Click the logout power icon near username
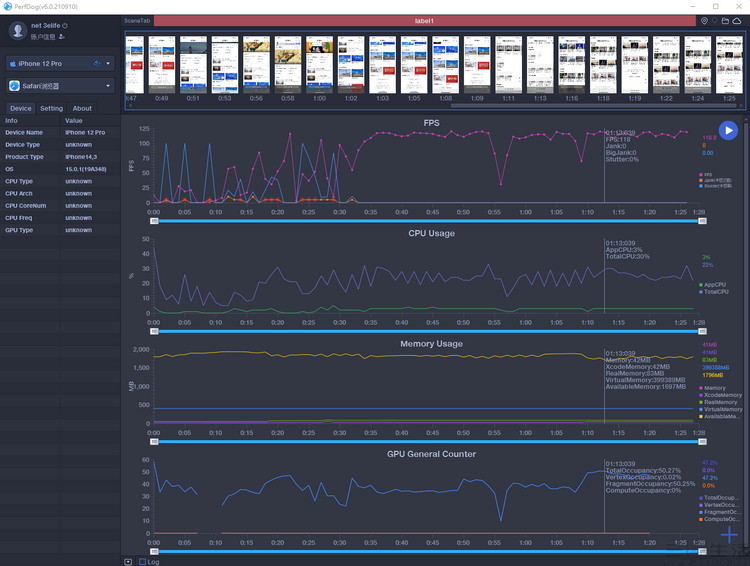This screenshot has width=750, height=566. click(x=65, y=25)
